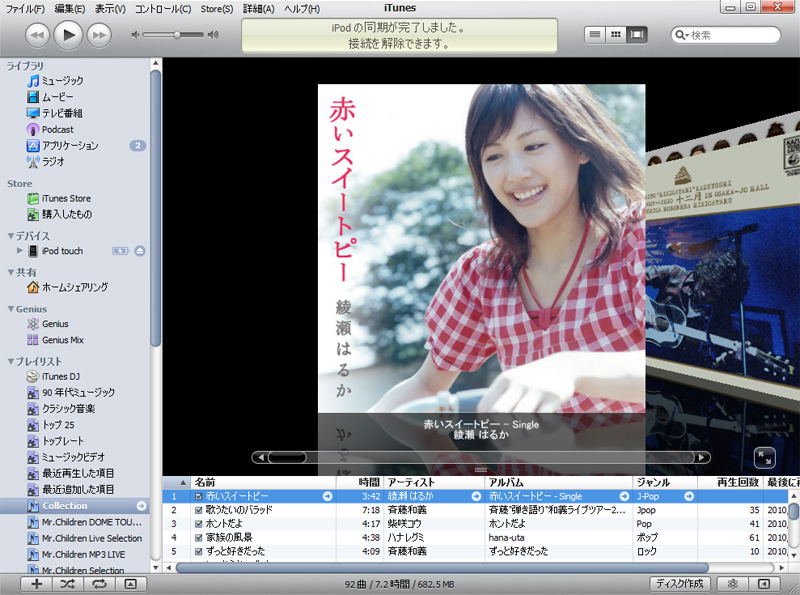Click the ディスク作成 burn disc button
Image resolution: width=800 pixels, height=595 pixels.
tap(679, 584)
